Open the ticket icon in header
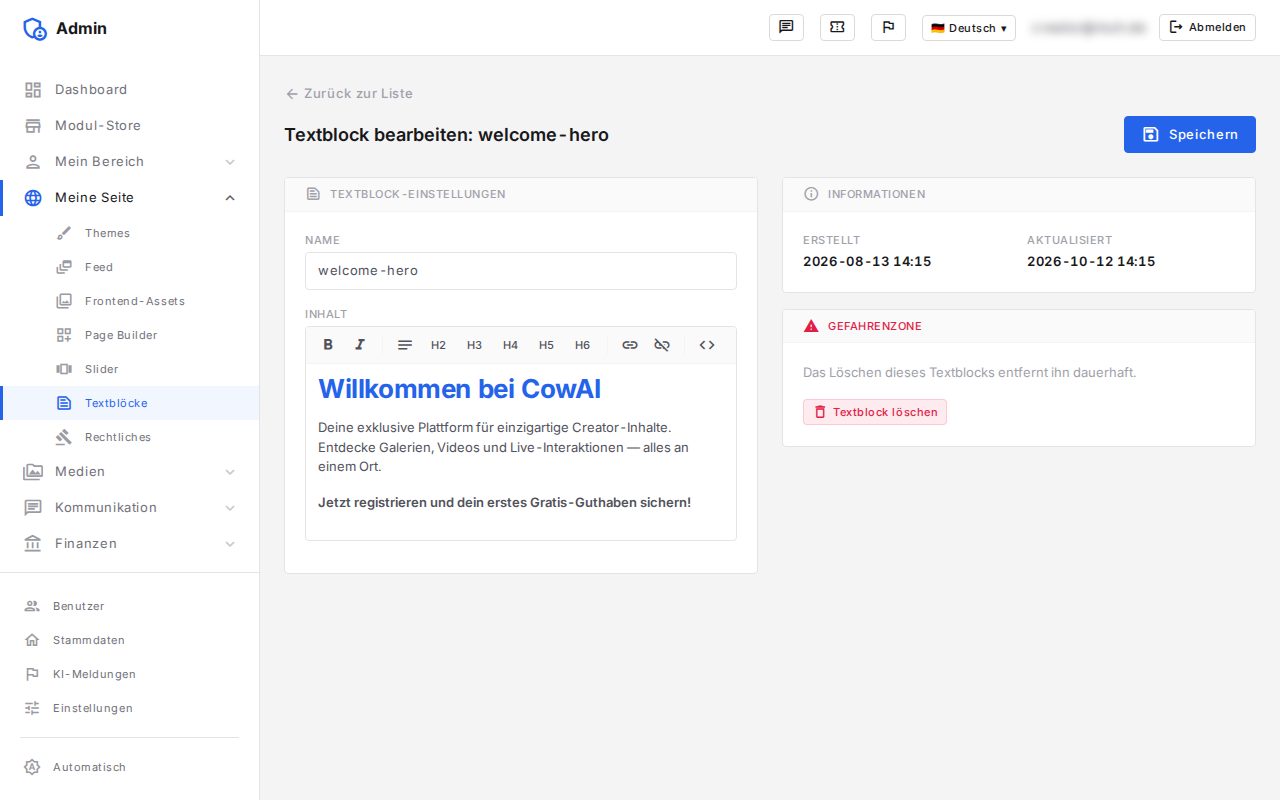This screenshot has height=800, width=1280. [837, 27]
